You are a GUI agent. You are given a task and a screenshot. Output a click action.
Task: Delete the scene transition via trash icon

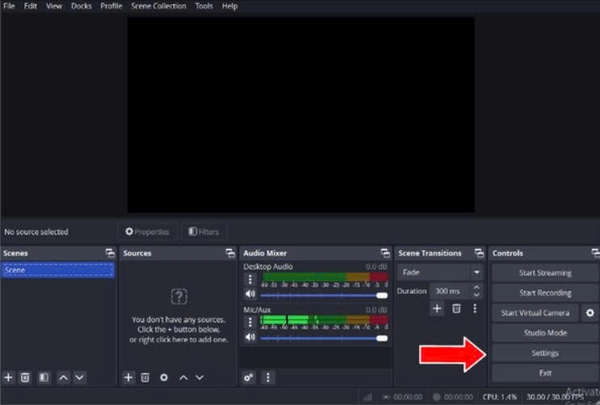456,309
